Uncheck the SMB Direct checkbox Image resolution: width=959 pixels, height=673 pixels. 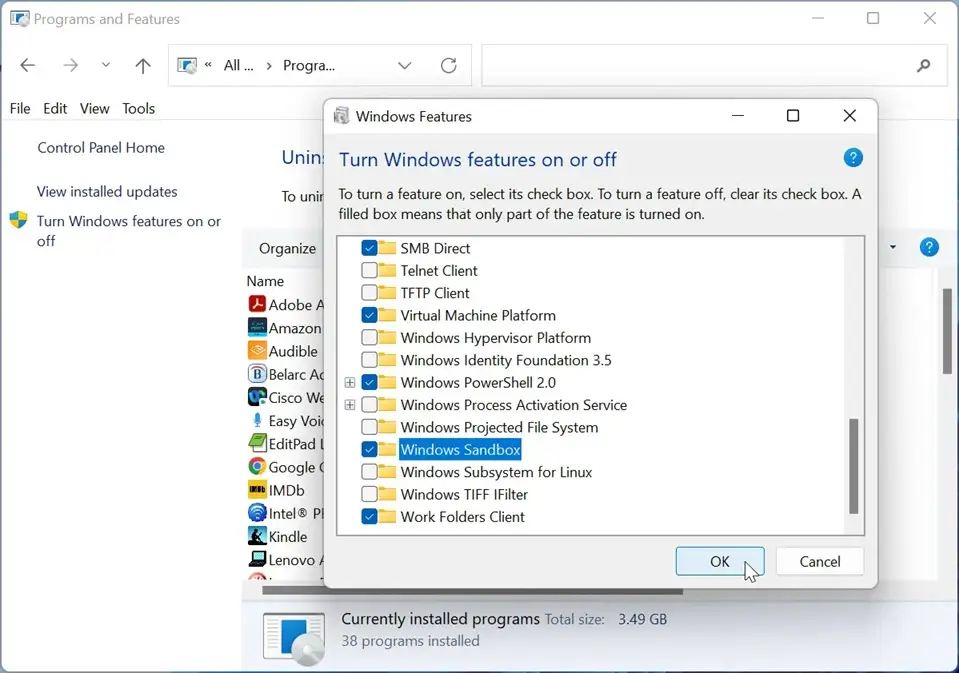pos(369,248)
